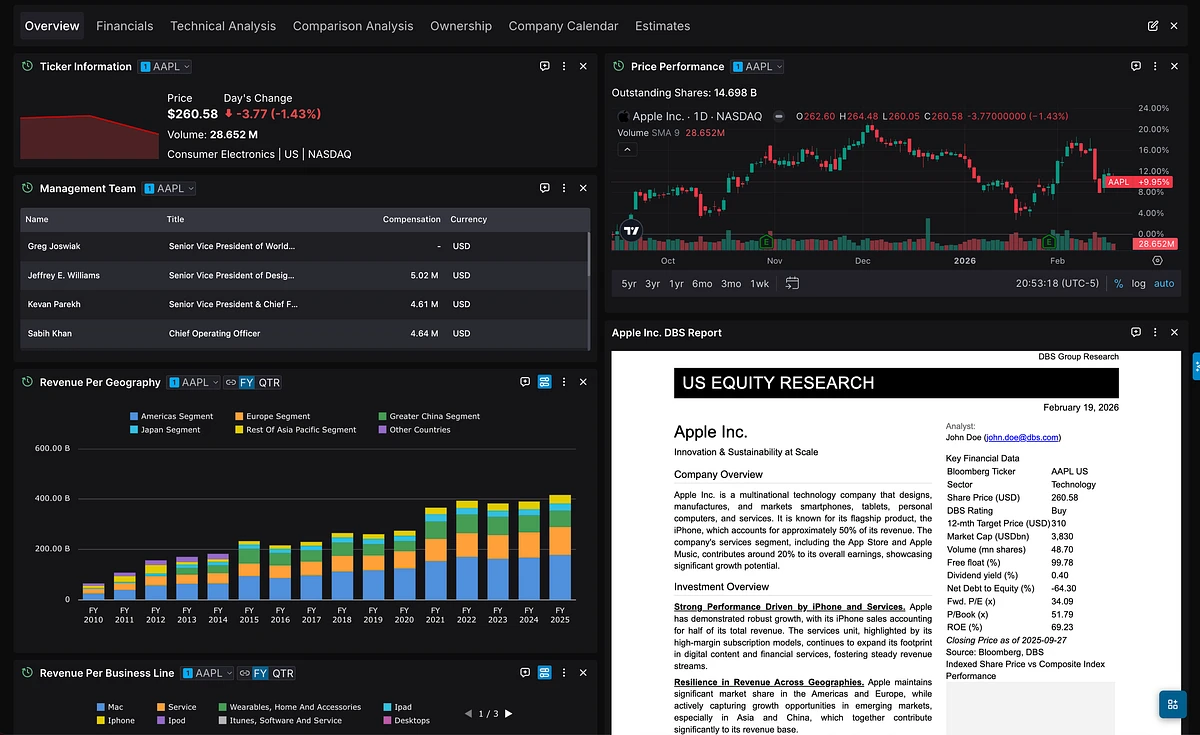The image size is (1200, 735).
Task: Click the Greater China Segment legend swatch
Action: [x=382, y=416]
